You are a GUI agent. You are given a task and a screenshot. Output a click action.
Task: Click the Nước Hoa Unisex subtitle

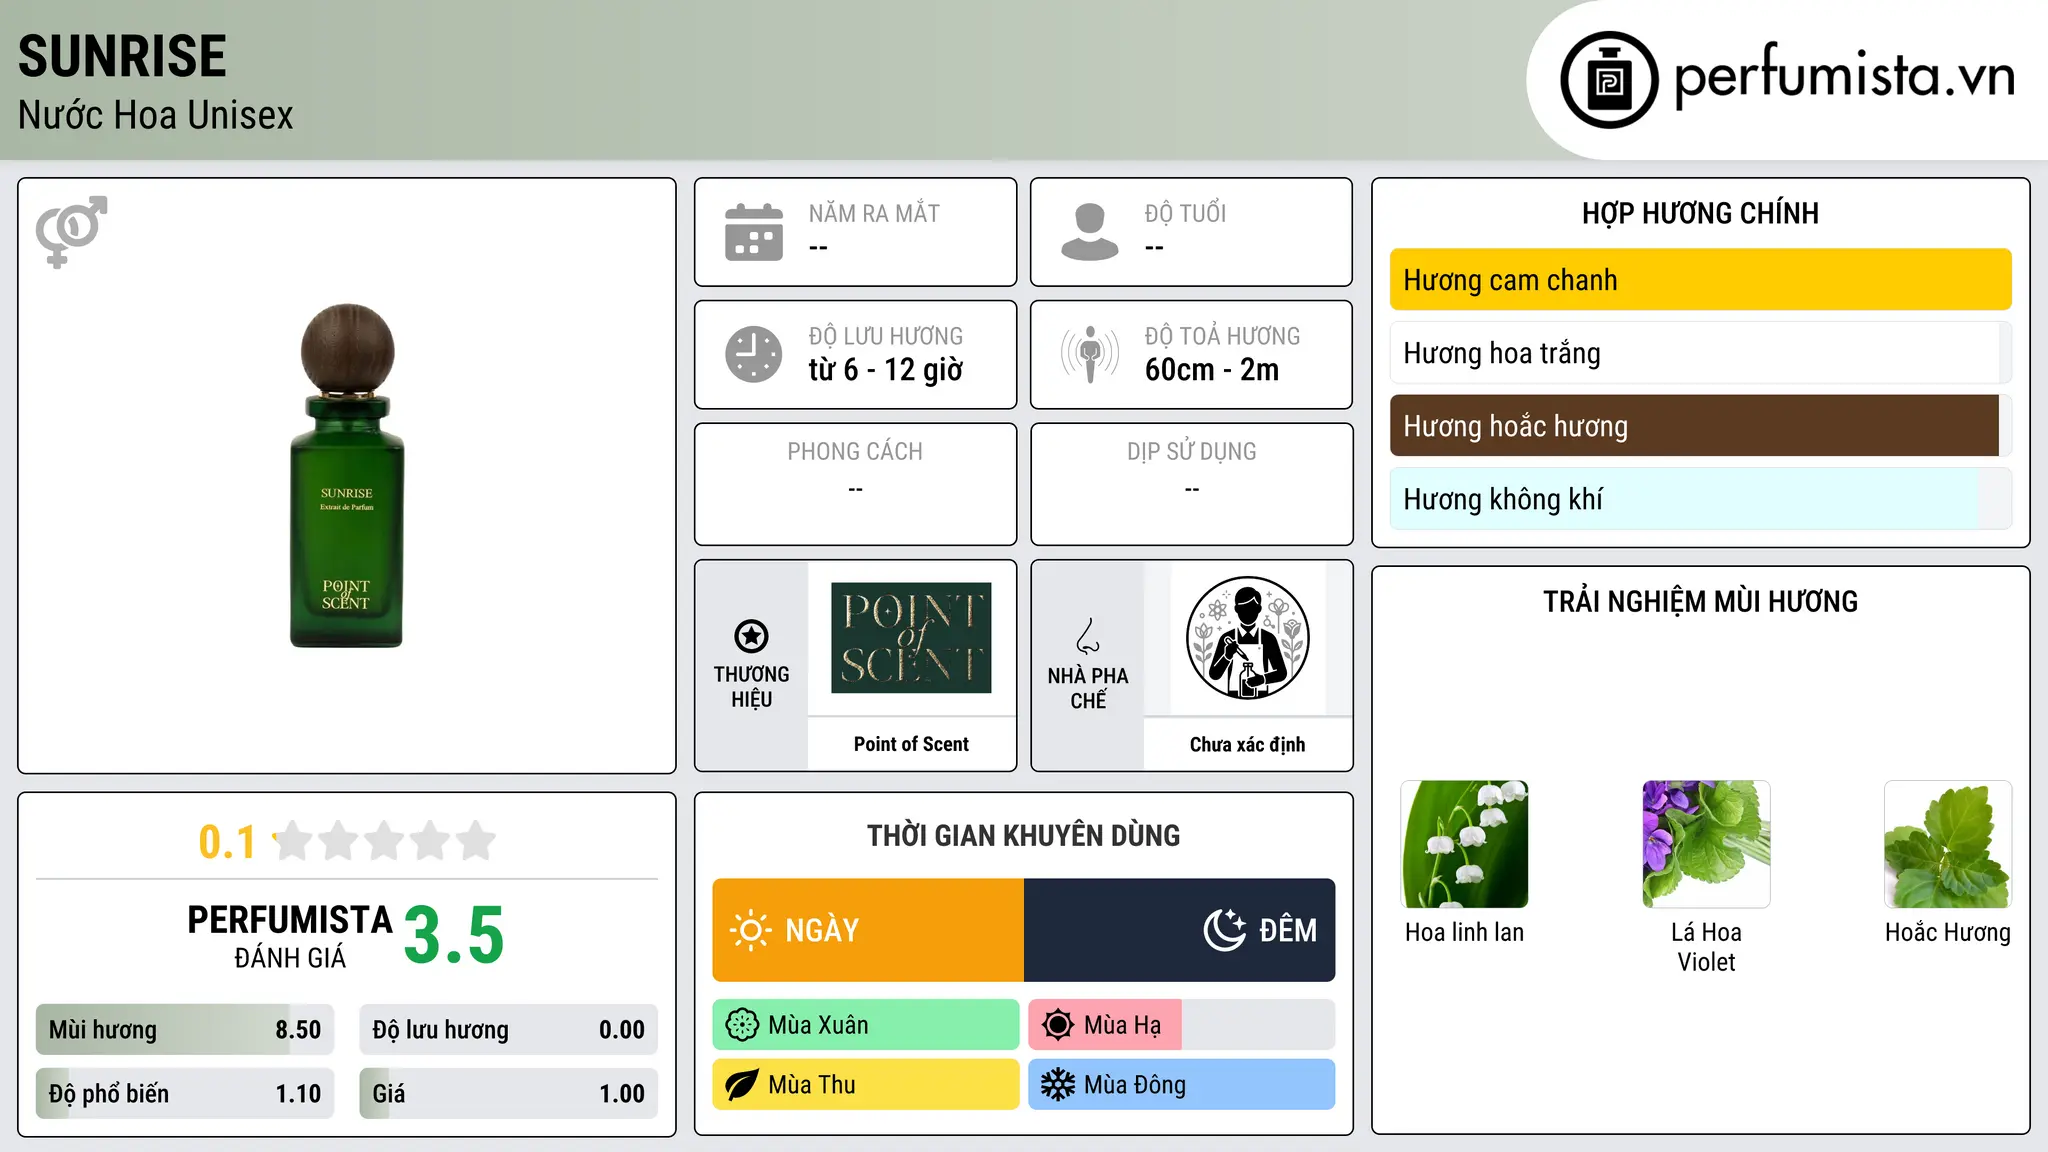pyautogui.click(x=156, y=115)
